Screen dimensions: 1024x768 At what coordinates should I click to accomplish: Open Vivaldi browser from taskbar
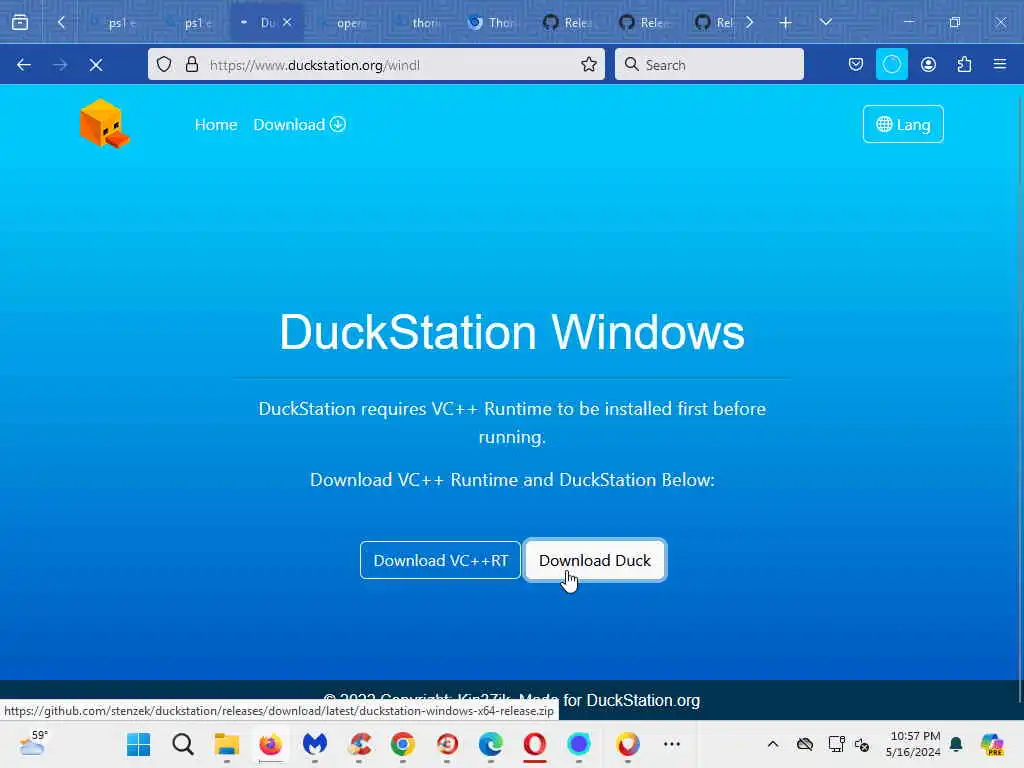point(628,744)
